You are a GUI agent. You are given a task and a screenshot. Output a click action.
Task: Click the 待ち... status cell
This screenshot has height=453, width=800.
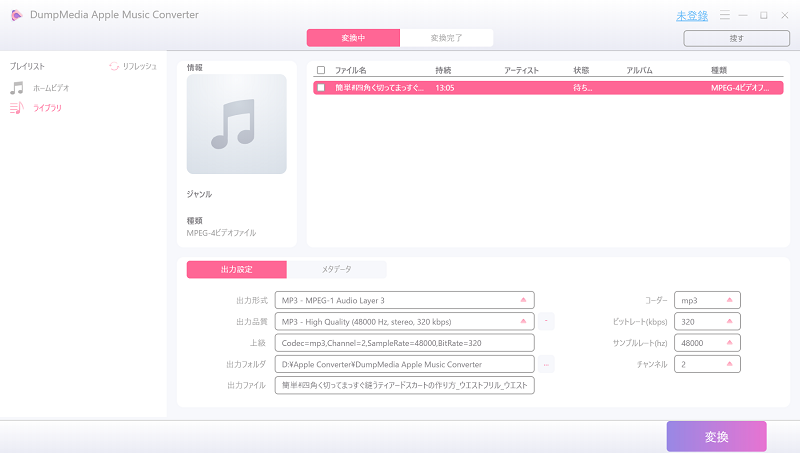[x=582, y=88]
